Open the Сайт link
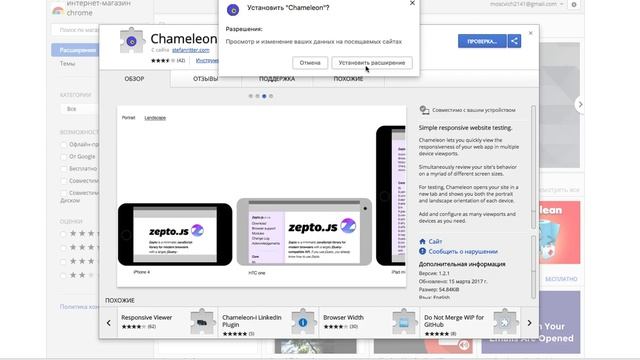Viewport: 640px width, 360px height. click(435, 242)
